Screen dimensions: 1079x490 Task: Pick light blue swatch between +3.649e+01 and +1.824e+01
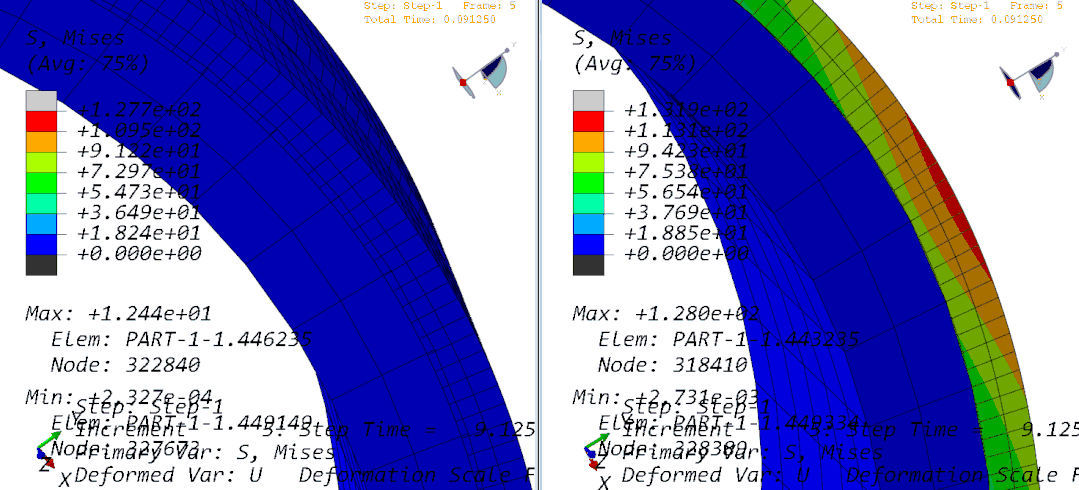(x=41, y=224)
